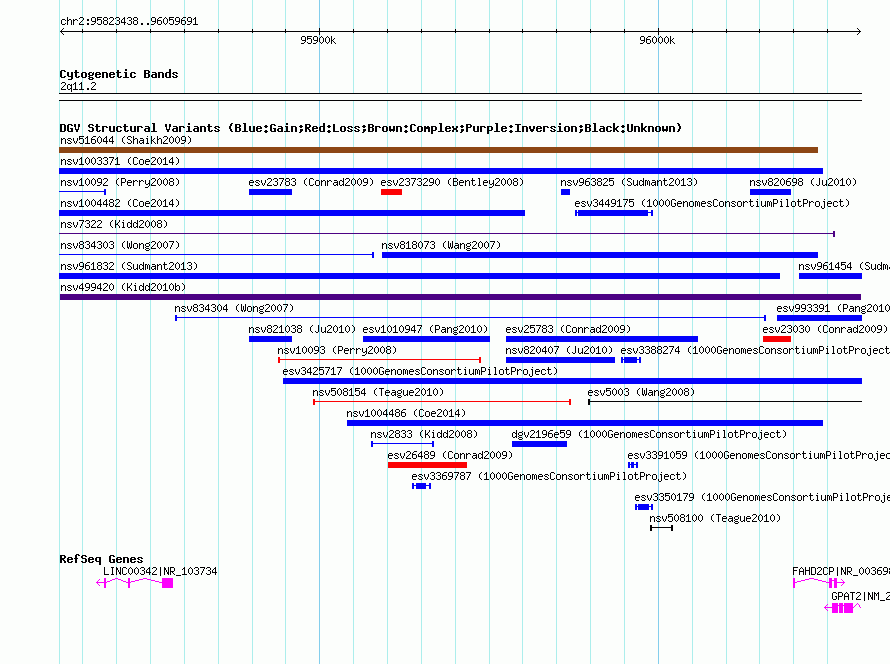
Task: Click esv3449175 1000Genomes variant label
Action: click(712, 203)
